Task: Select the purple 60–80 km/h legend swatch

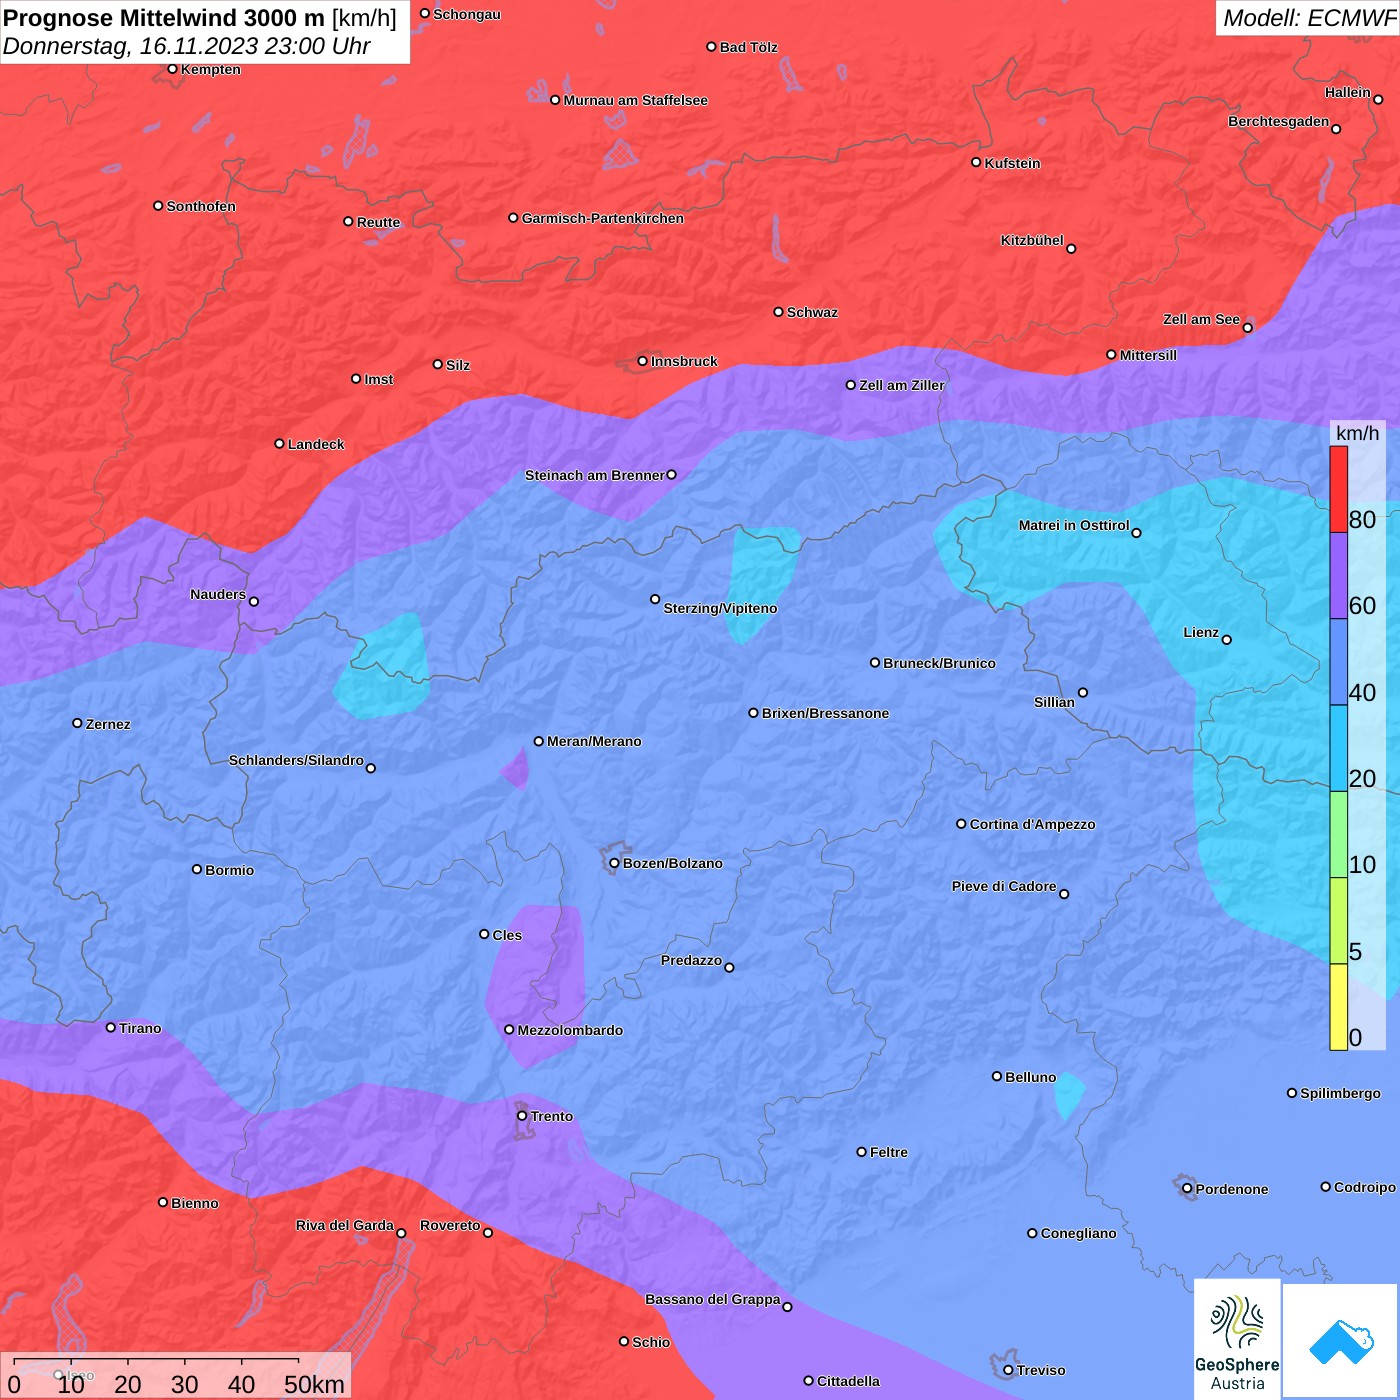Action: point(1338,576)
